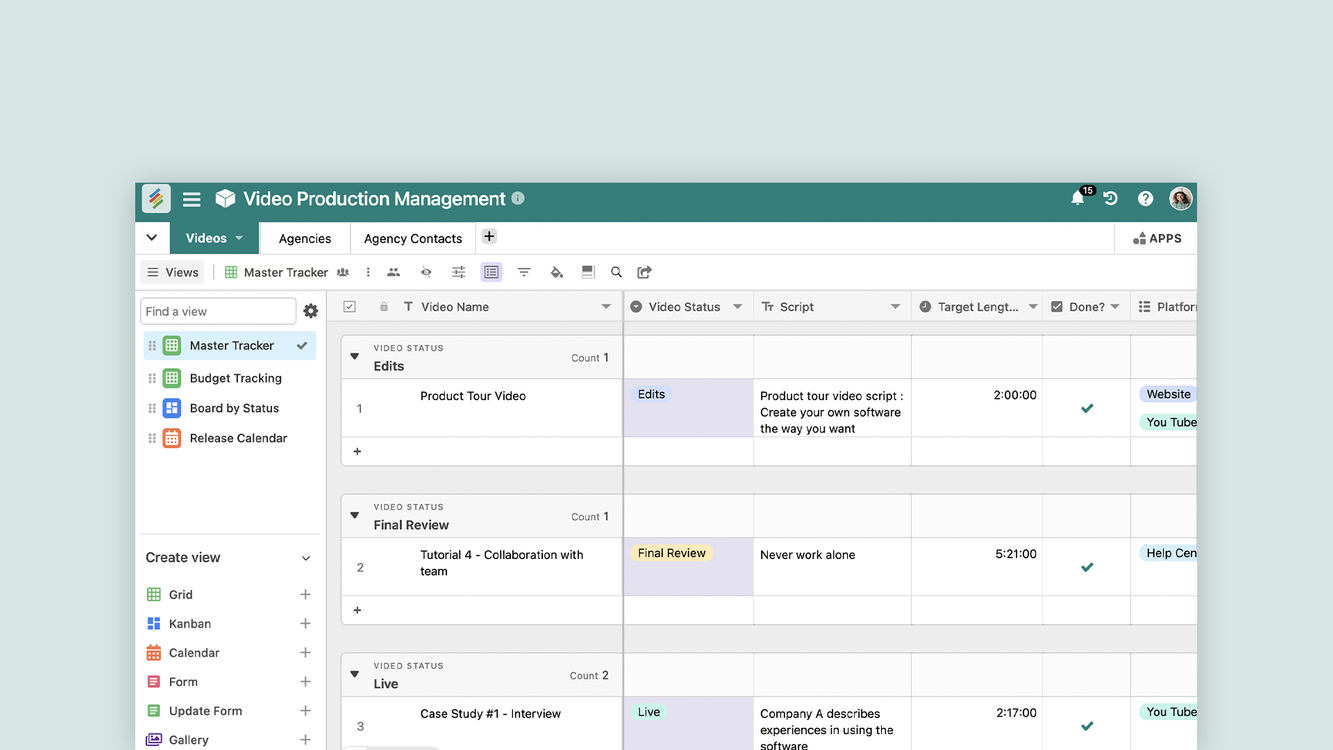Open notifications bell with 15 badge
This screenshot has width=1333, height=750.
[x=1078, y=198]
